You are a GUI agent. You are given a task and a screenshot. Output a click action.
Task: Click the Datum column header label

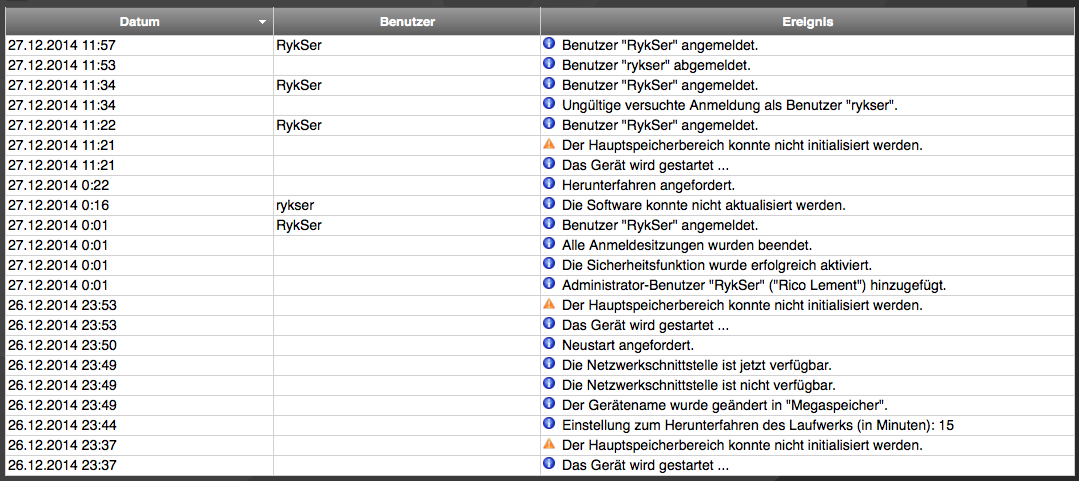pos(139,21)
